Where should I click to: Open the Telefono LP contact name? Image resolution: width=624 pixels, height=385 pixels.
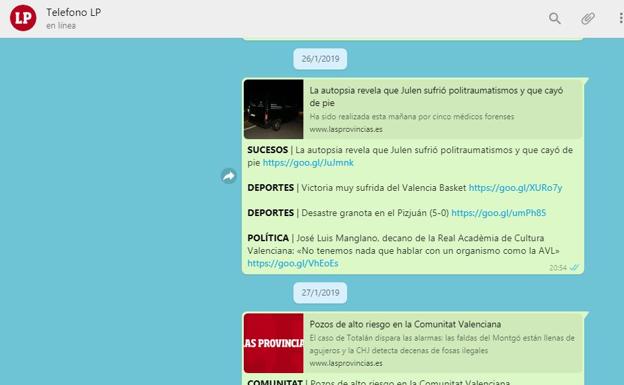[x=74, y=12]
